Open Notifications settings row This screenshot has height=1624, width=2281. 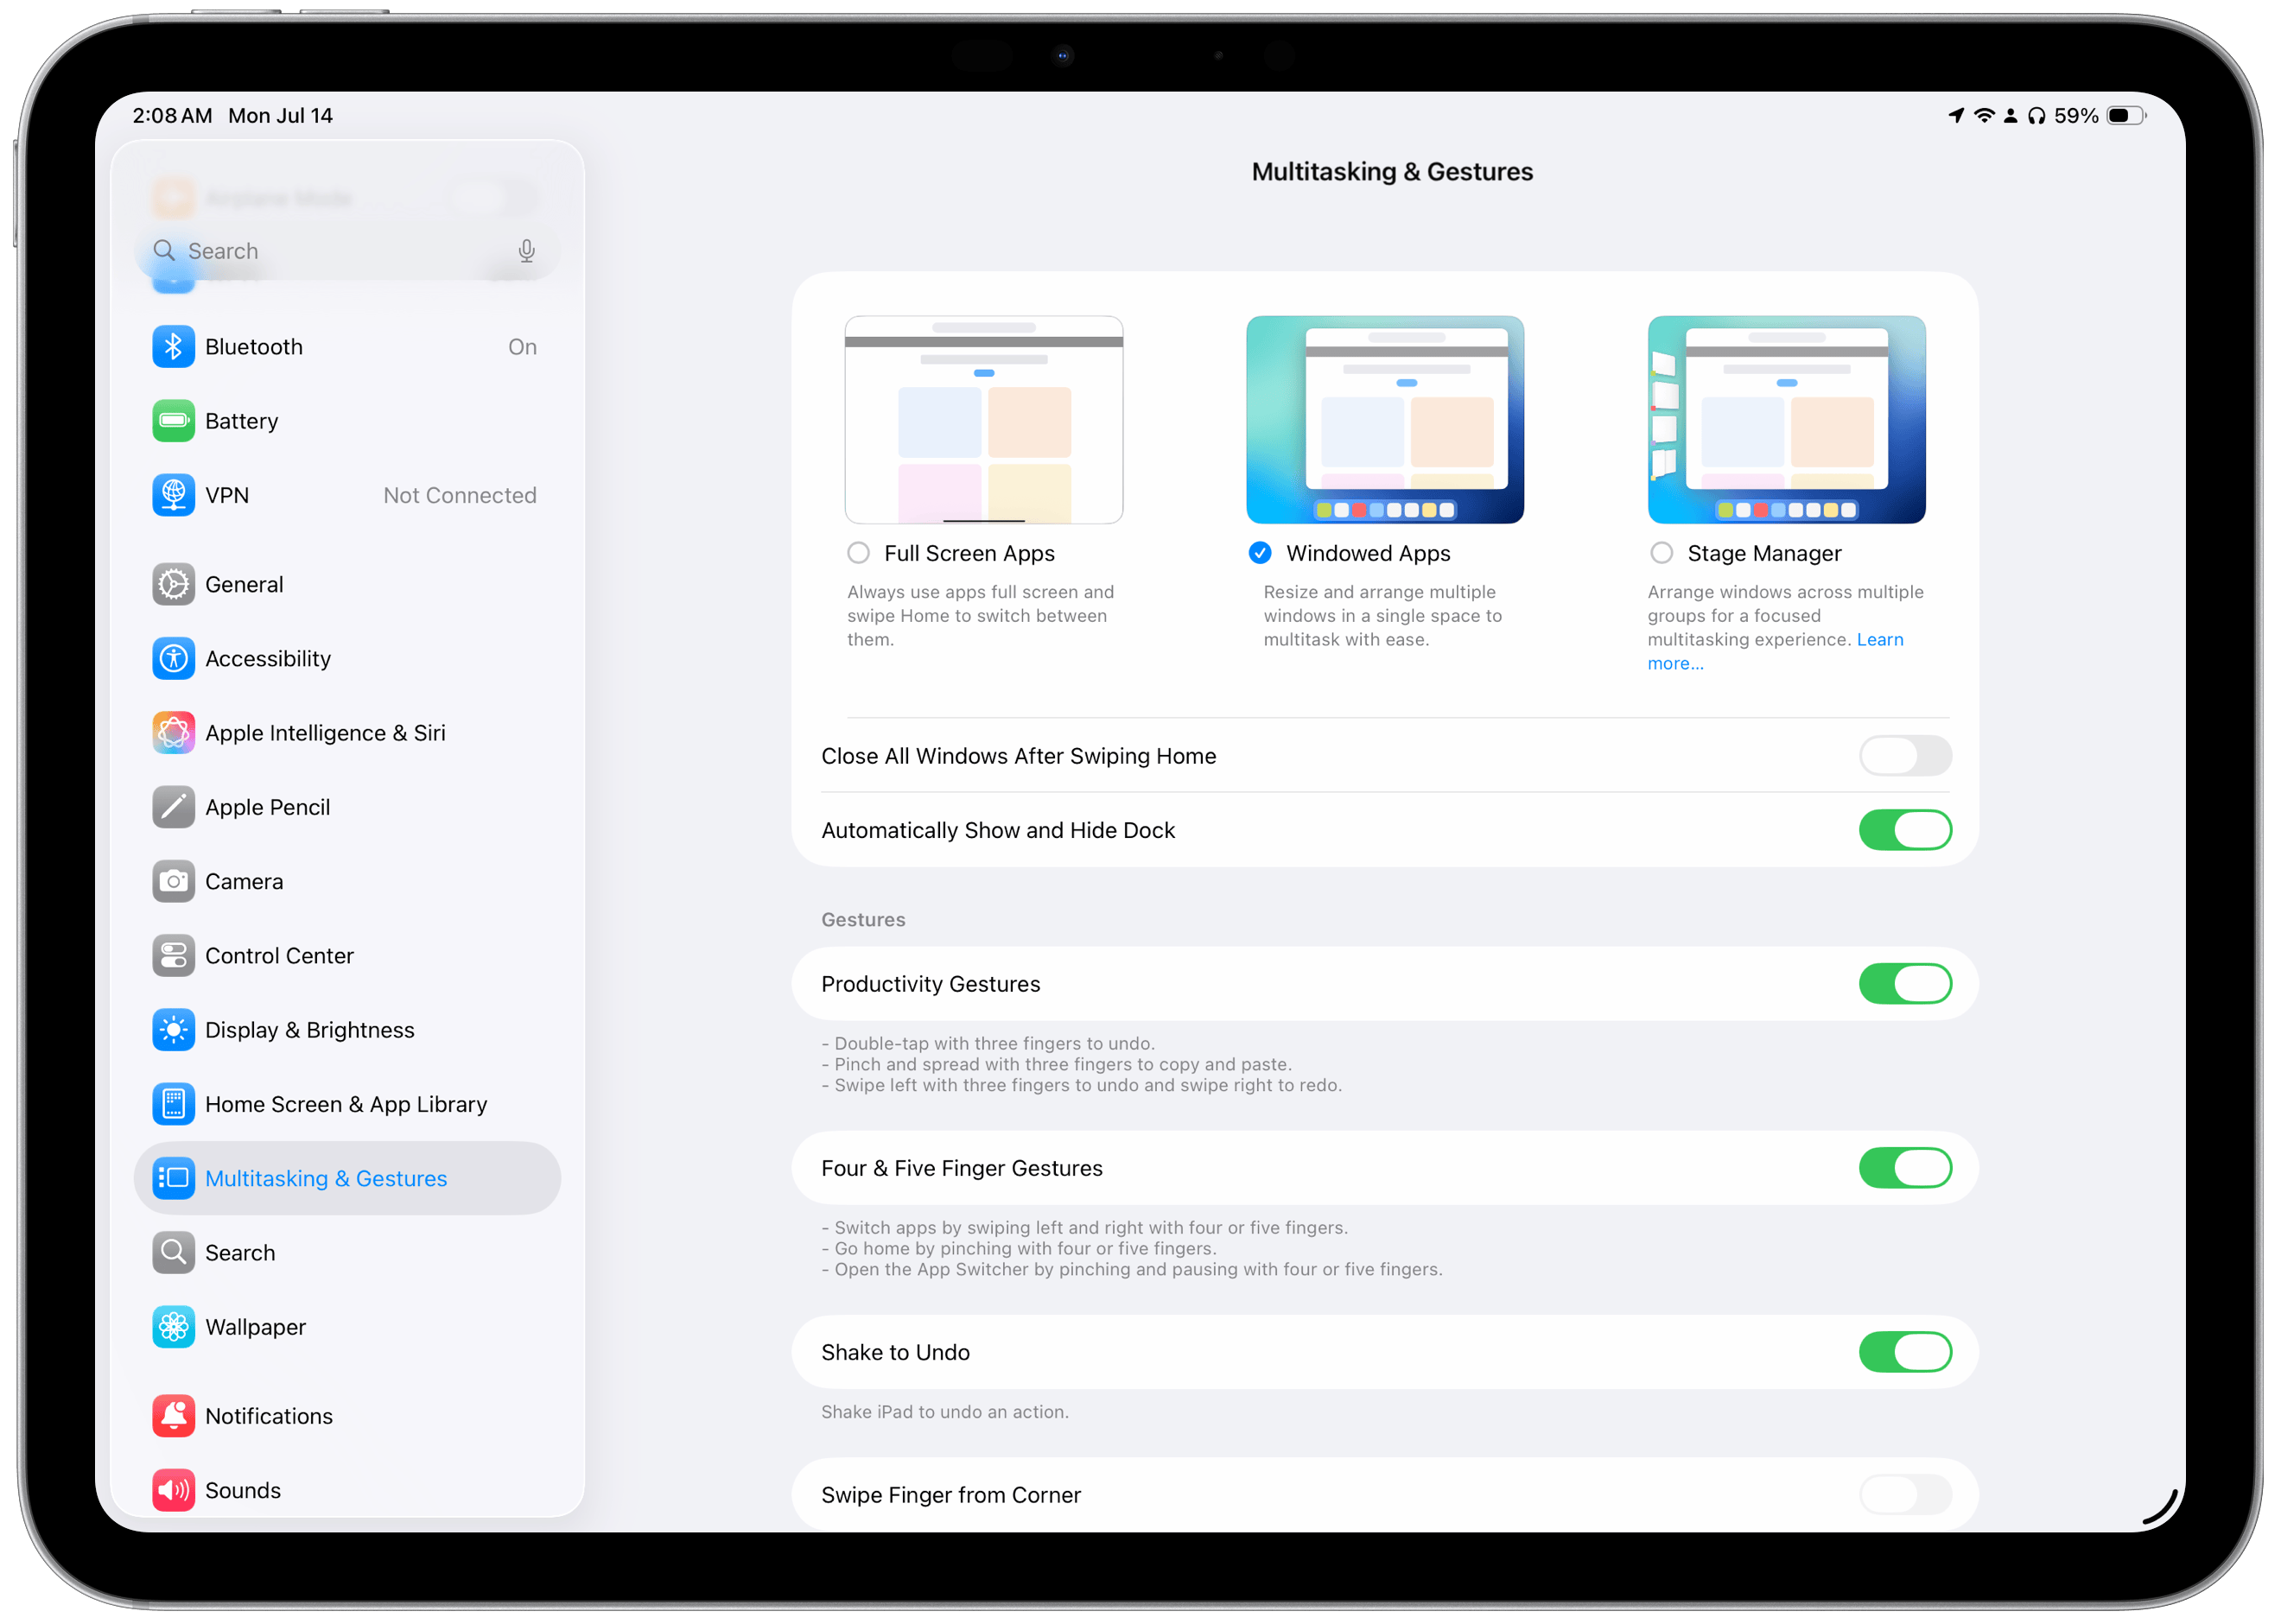coord(347,1416)
